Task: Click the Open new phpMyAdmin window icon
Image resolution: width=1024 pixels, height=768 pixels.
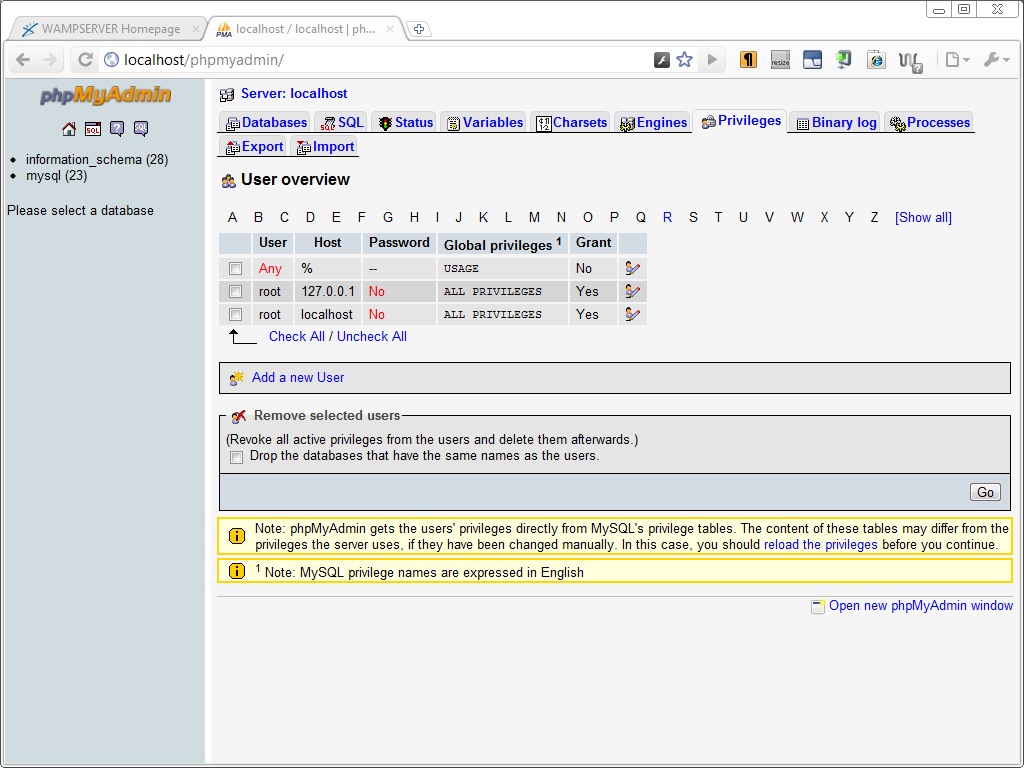Action: [818, 607]
